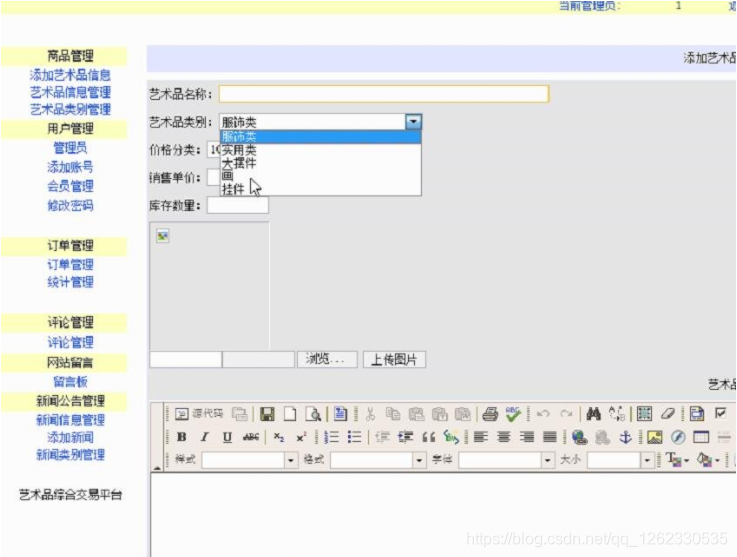Select 大摆件 in the category list
This screenshot has height=557, width=737.
pyautogui.click(x=320, y=163)
